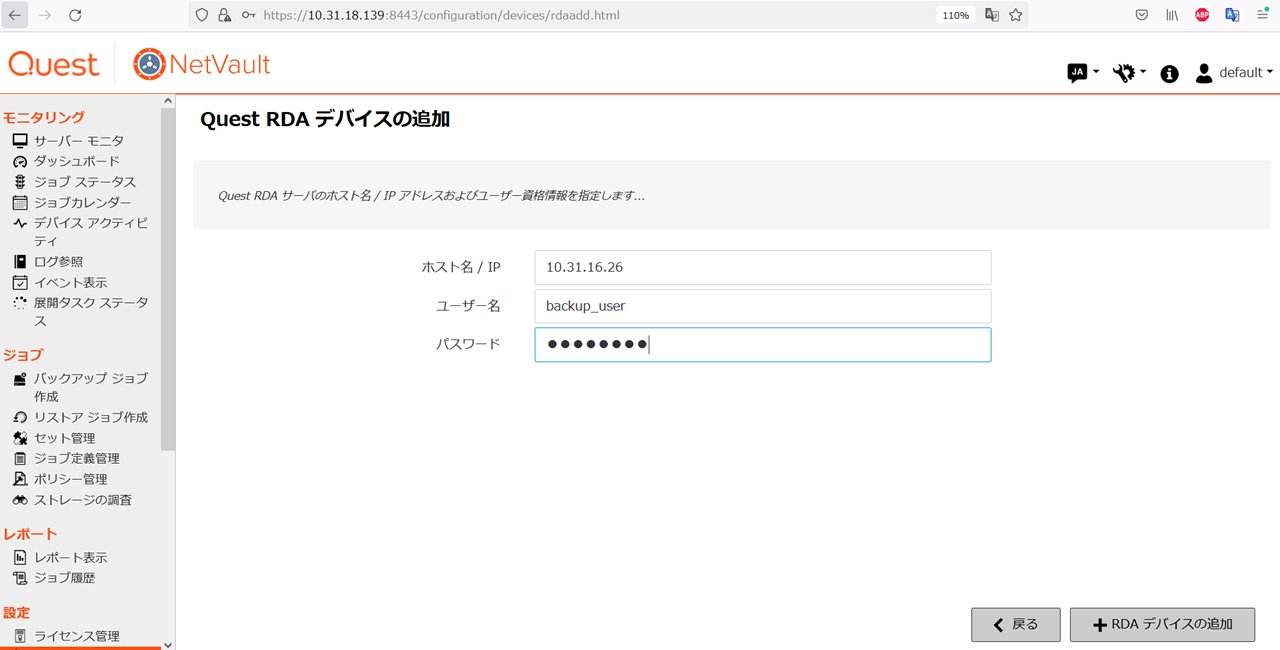The image size is (1280, 650).
Task: Click the ジョブ履歴 history icon
Action: [x=20, y=578]
